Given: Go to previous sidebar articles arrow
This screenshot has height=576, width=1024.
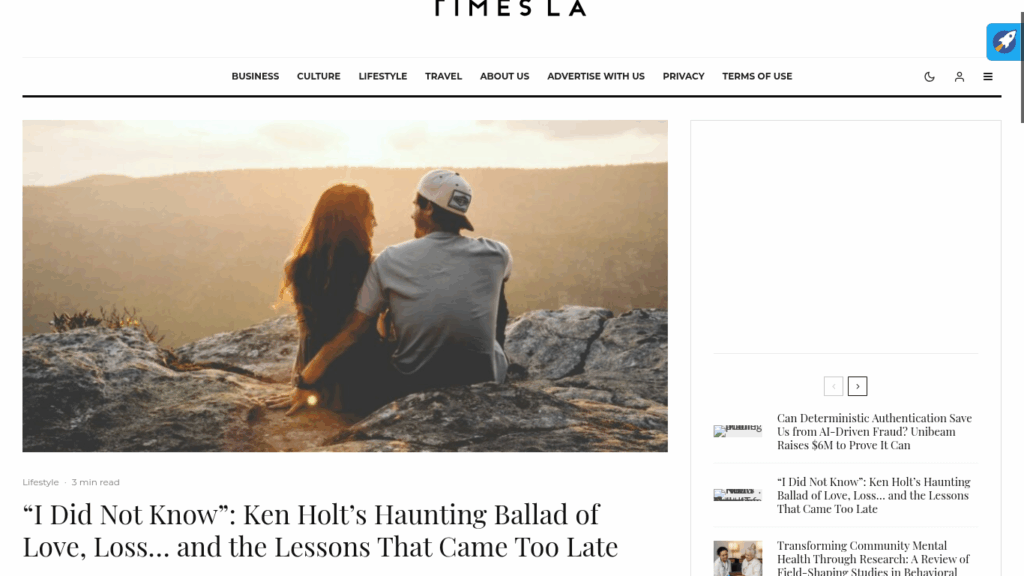Looking at the screenshot, I should (833, 386).
